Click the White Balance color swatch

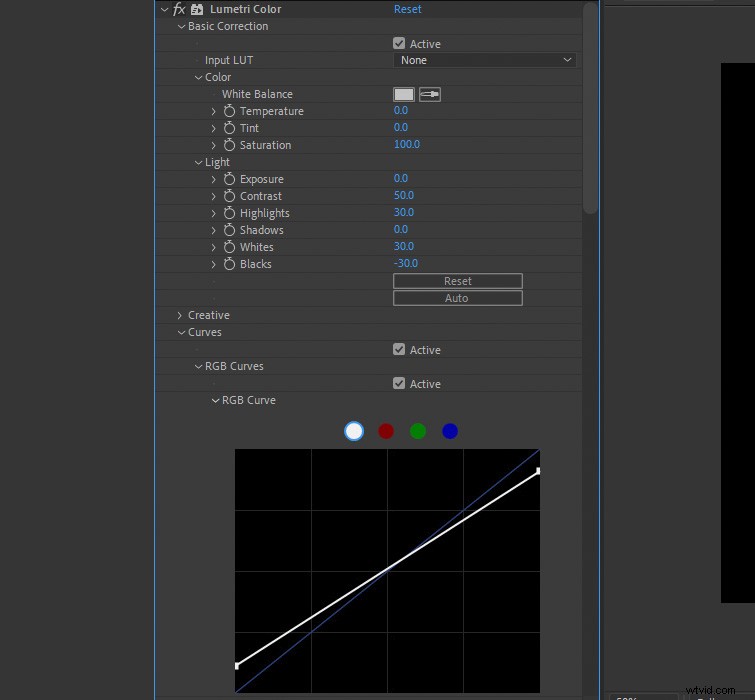(x=403, y=94)
